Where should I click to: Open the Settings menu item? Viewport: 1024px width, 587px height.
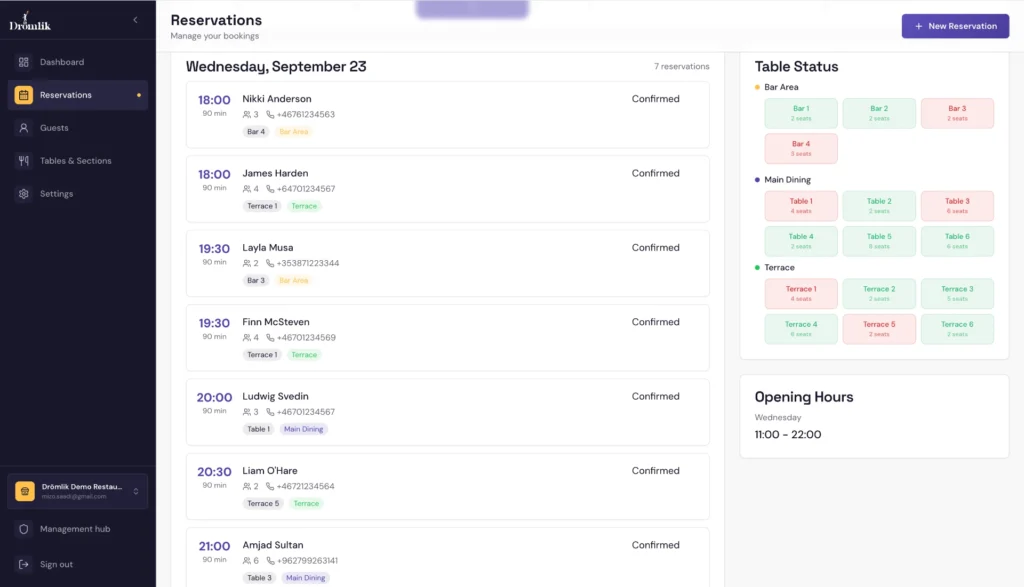78,194
